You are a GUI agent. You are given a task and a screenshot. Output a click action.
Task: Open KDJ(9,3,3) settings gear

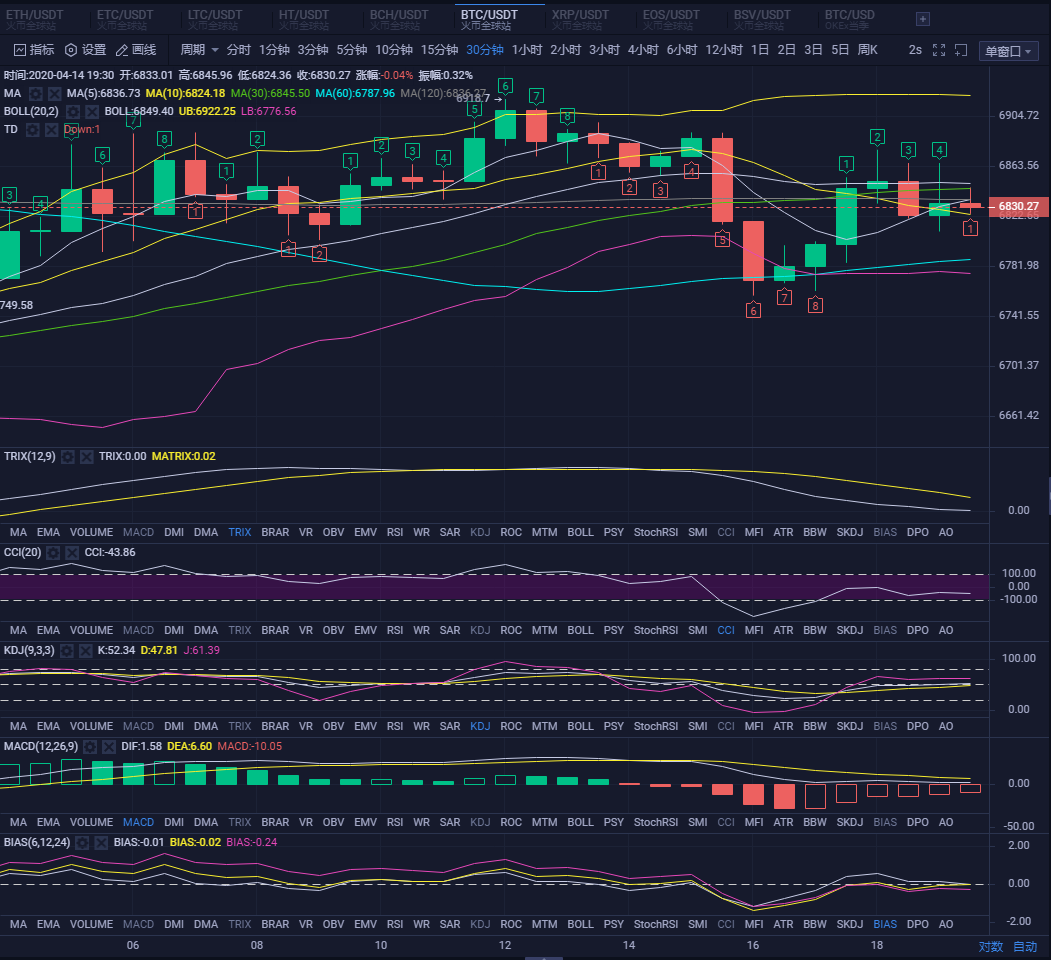click(66, 650)
